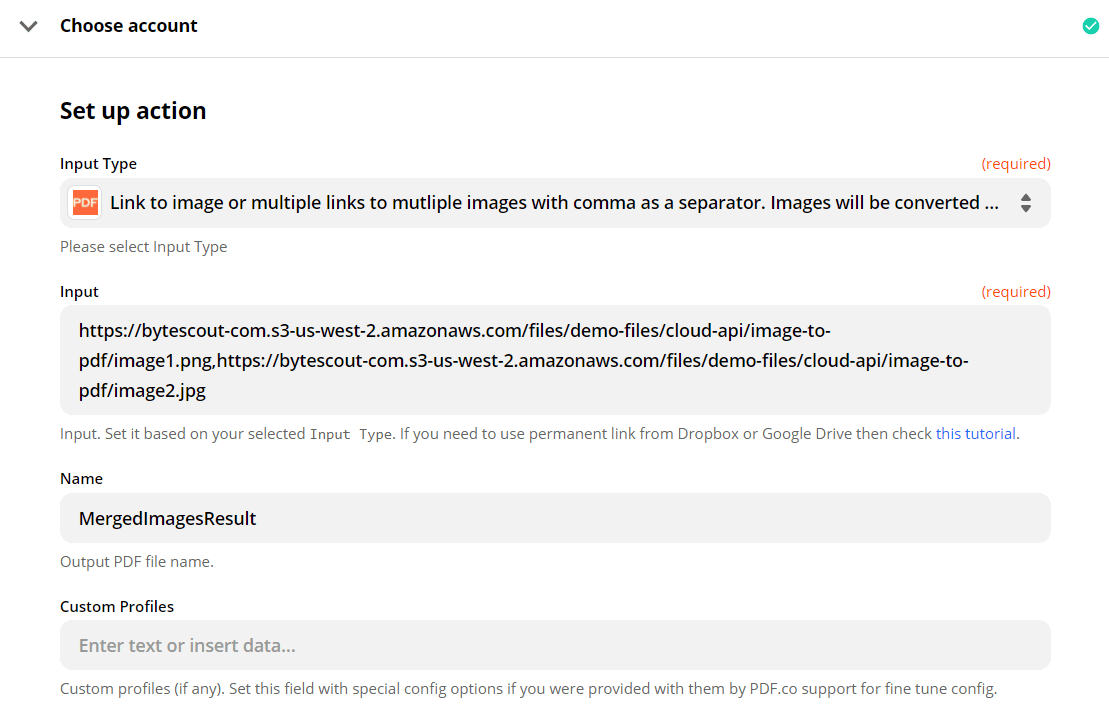This screenshot has width=1109, height=715.
Task: Click the chevron beside Choose account
Action: [28, 25]
